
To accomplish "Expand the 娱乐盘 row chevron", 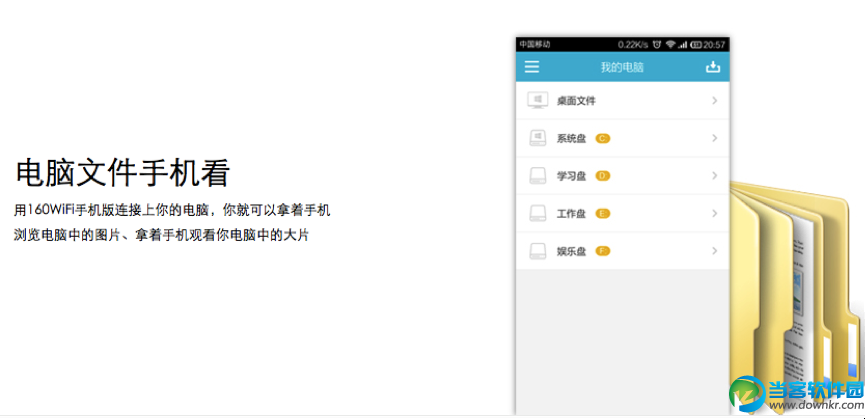I will (714, 251).
